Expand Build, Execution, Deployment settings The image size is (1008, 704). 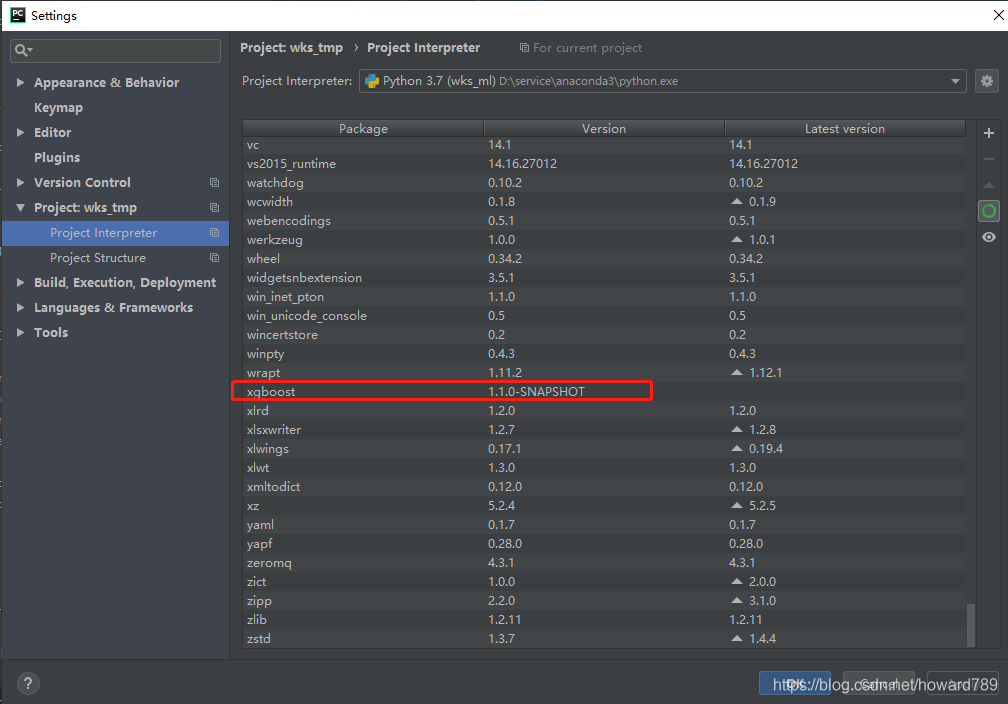point(22,282)
